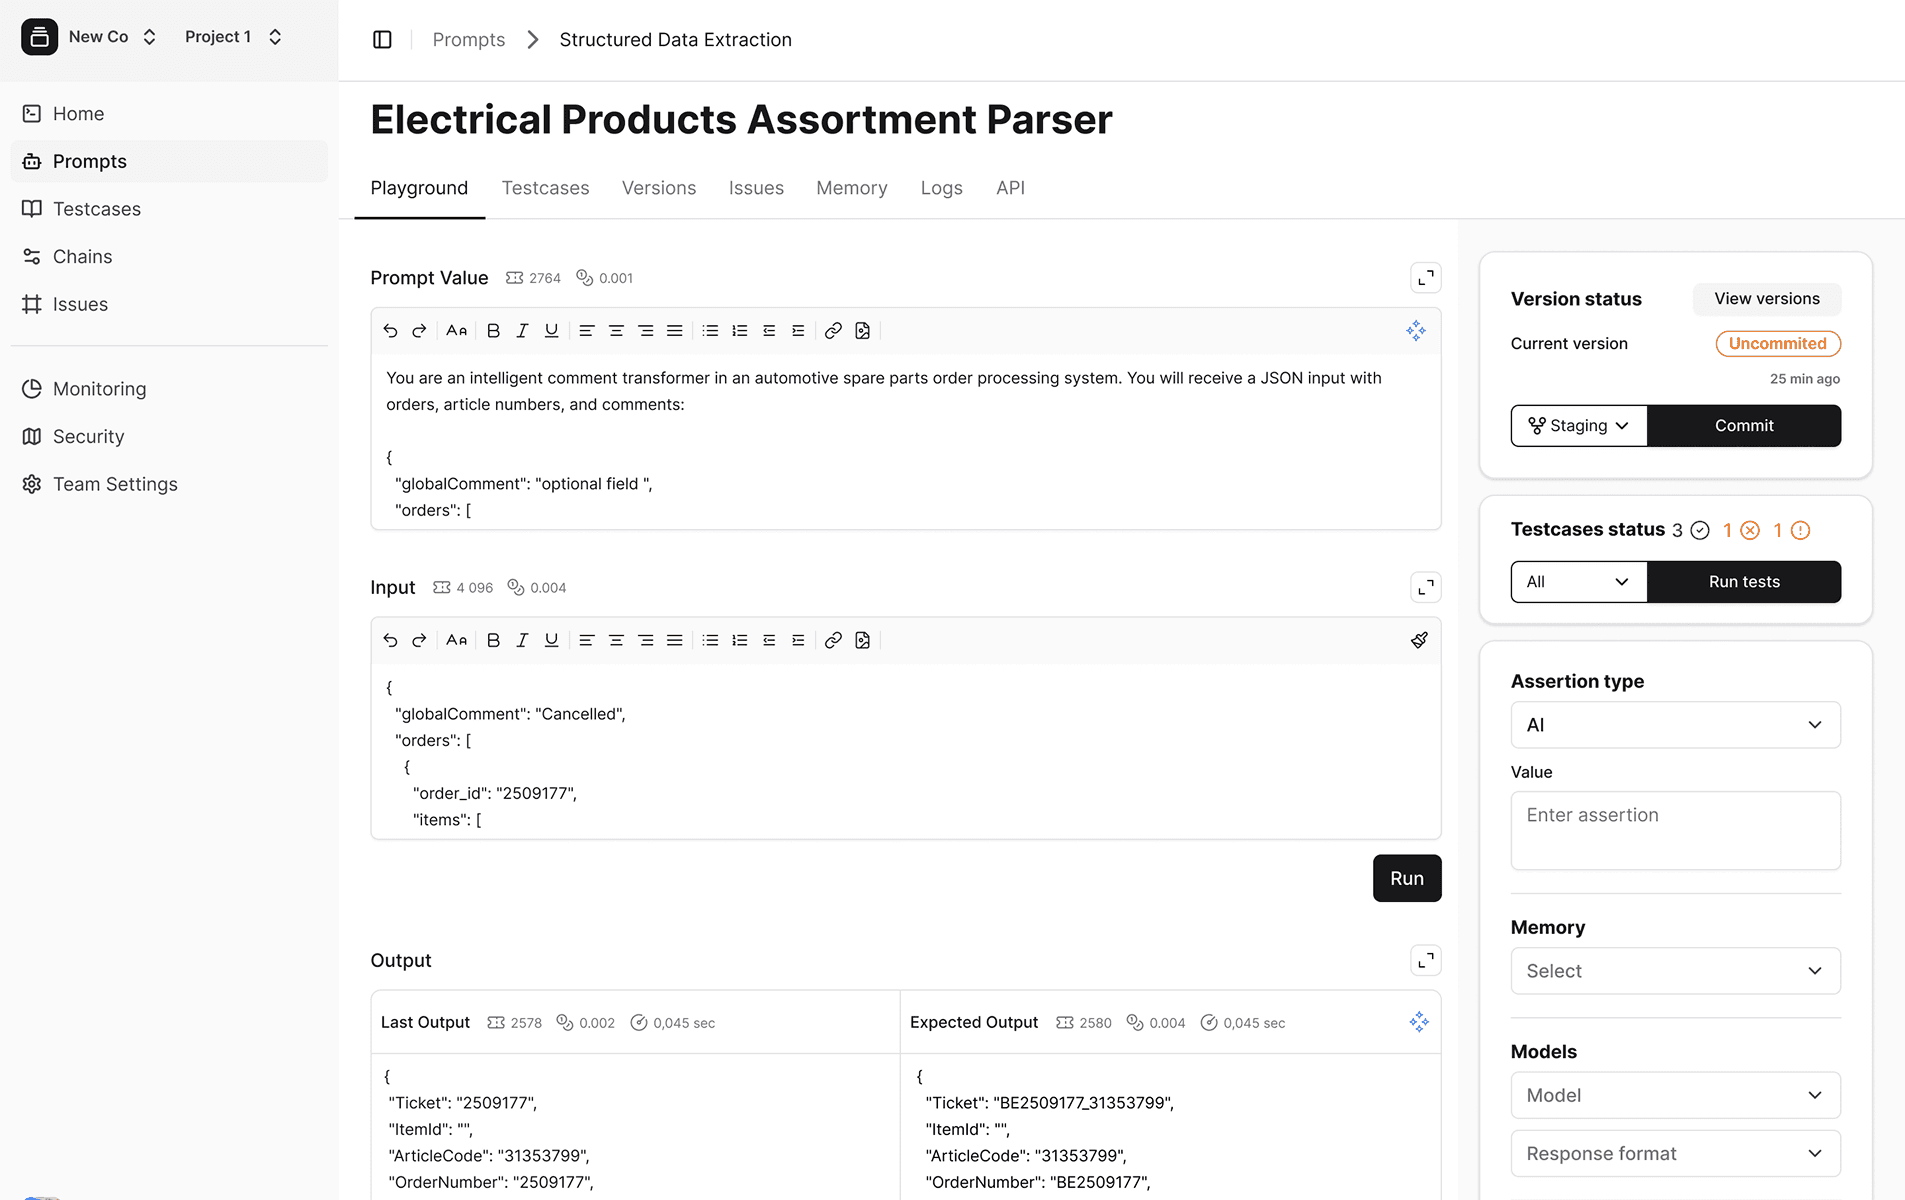Click the clear brush icon in Input toolbar
Screen dimensions: 1905x1200
click(1419, 640)
